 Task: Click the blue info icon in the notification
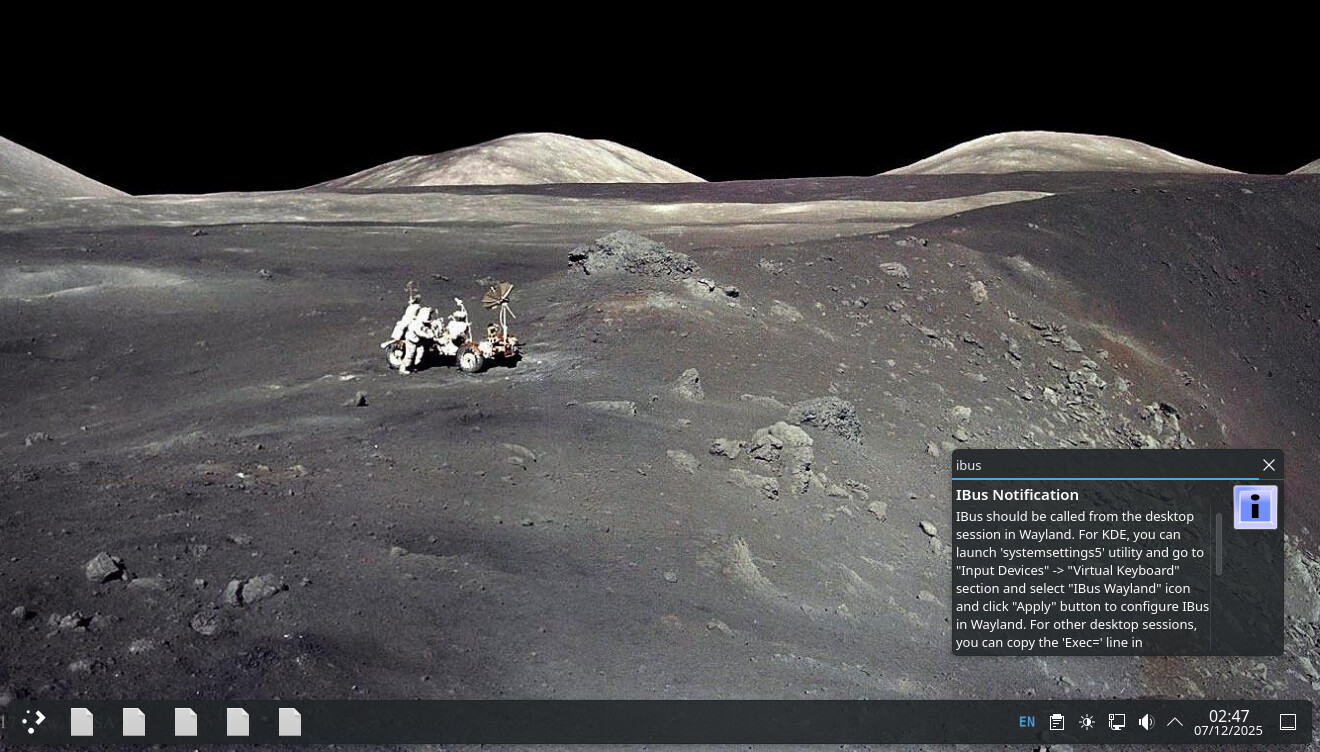pyautogui.click(x=1255, y=507)
